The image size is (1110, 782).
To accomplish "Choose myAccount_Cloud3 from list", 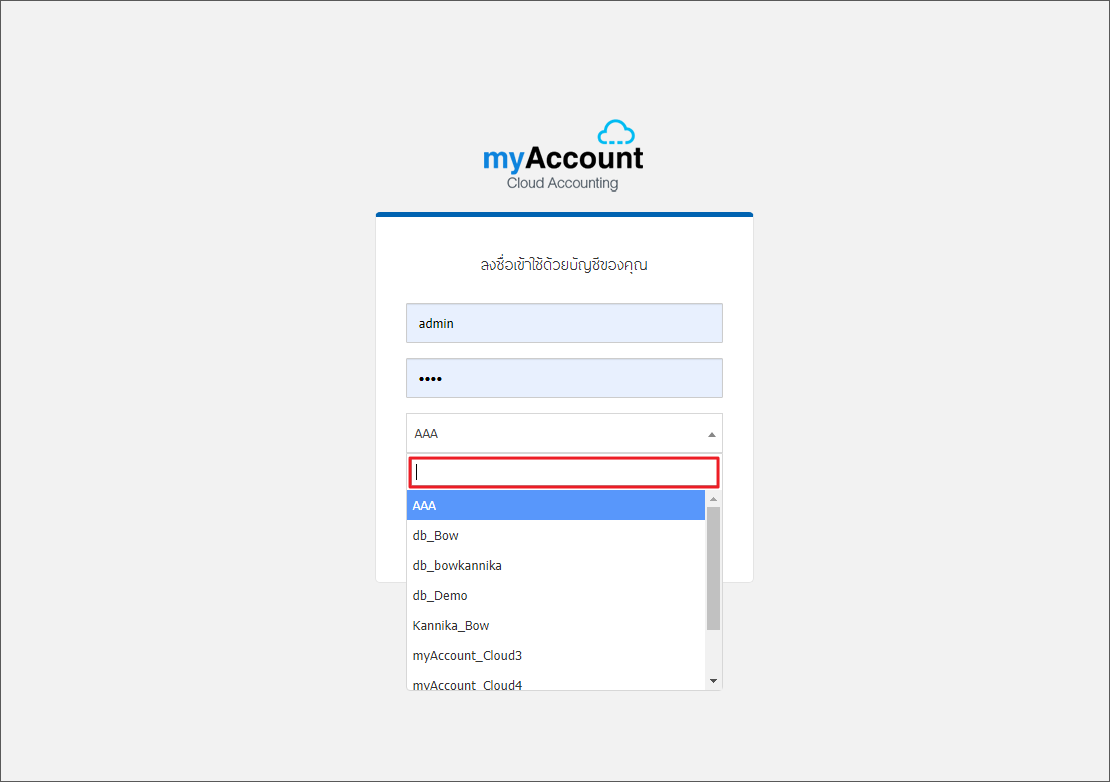I will [x=556, y=656].
